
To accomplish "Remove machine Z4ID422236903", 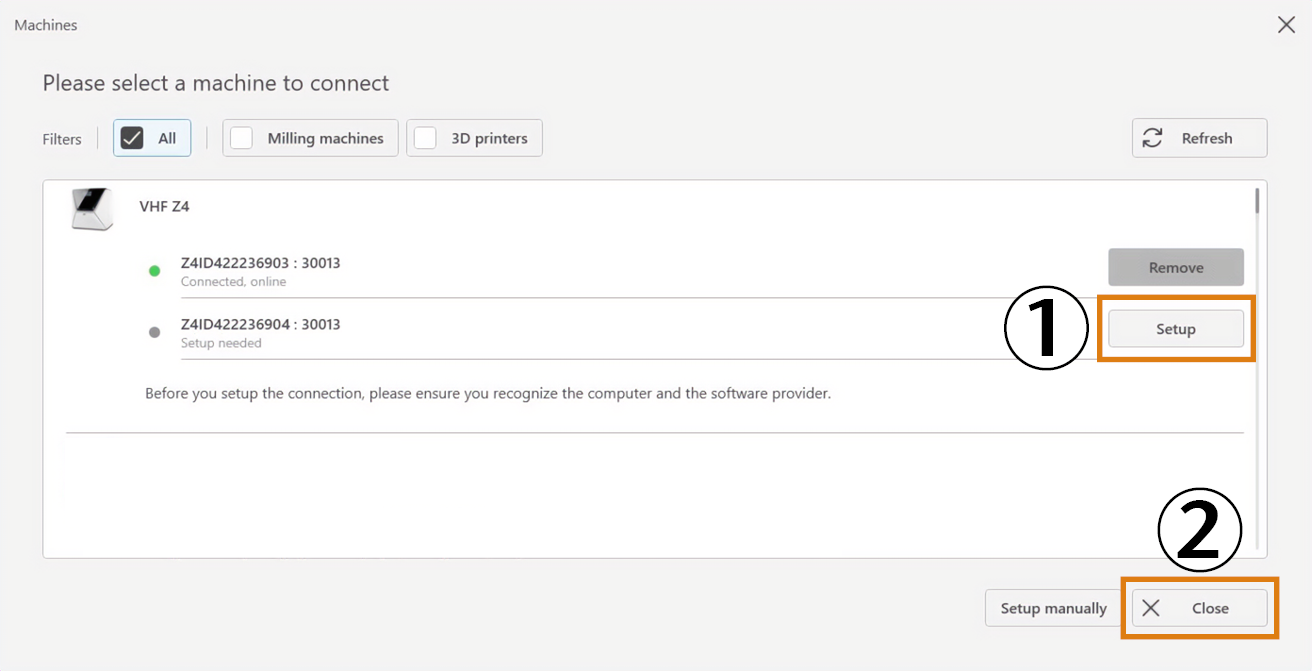I will (1176, 267).
